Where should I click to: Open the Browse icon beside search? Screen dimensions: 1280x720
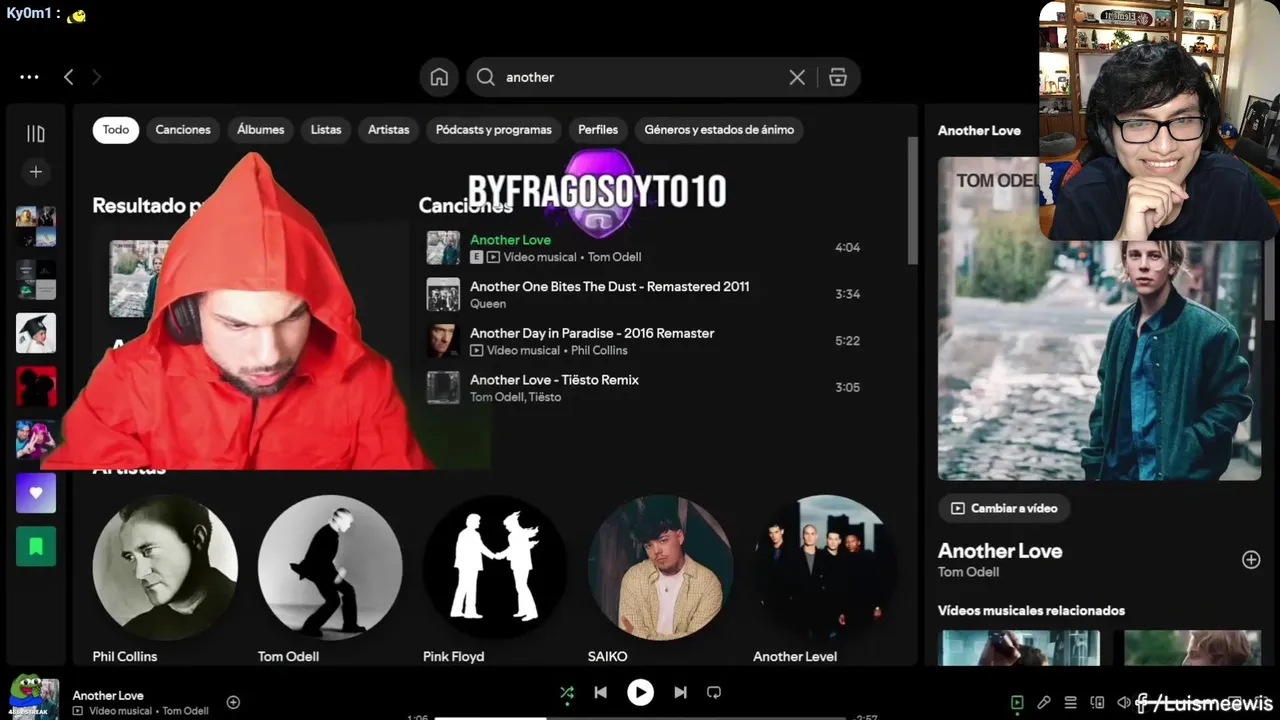coord(838,77)
